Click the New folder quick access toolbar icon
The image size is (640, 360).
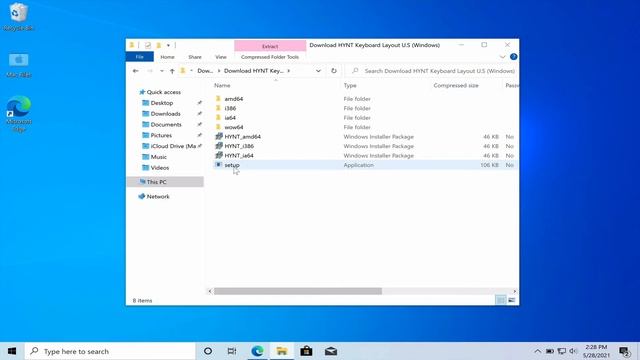(159, 45)
